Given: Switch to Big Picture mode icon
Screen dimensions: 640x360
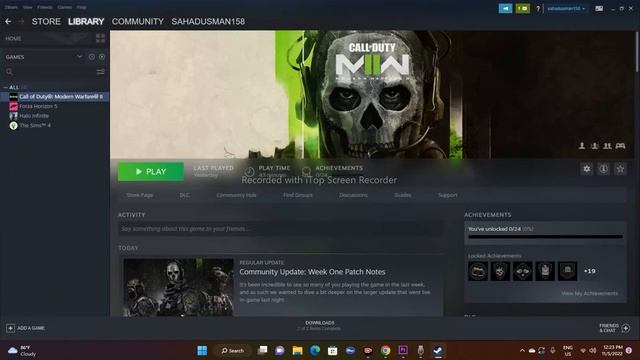Looking at the screenshot, I should click(599, 9).
